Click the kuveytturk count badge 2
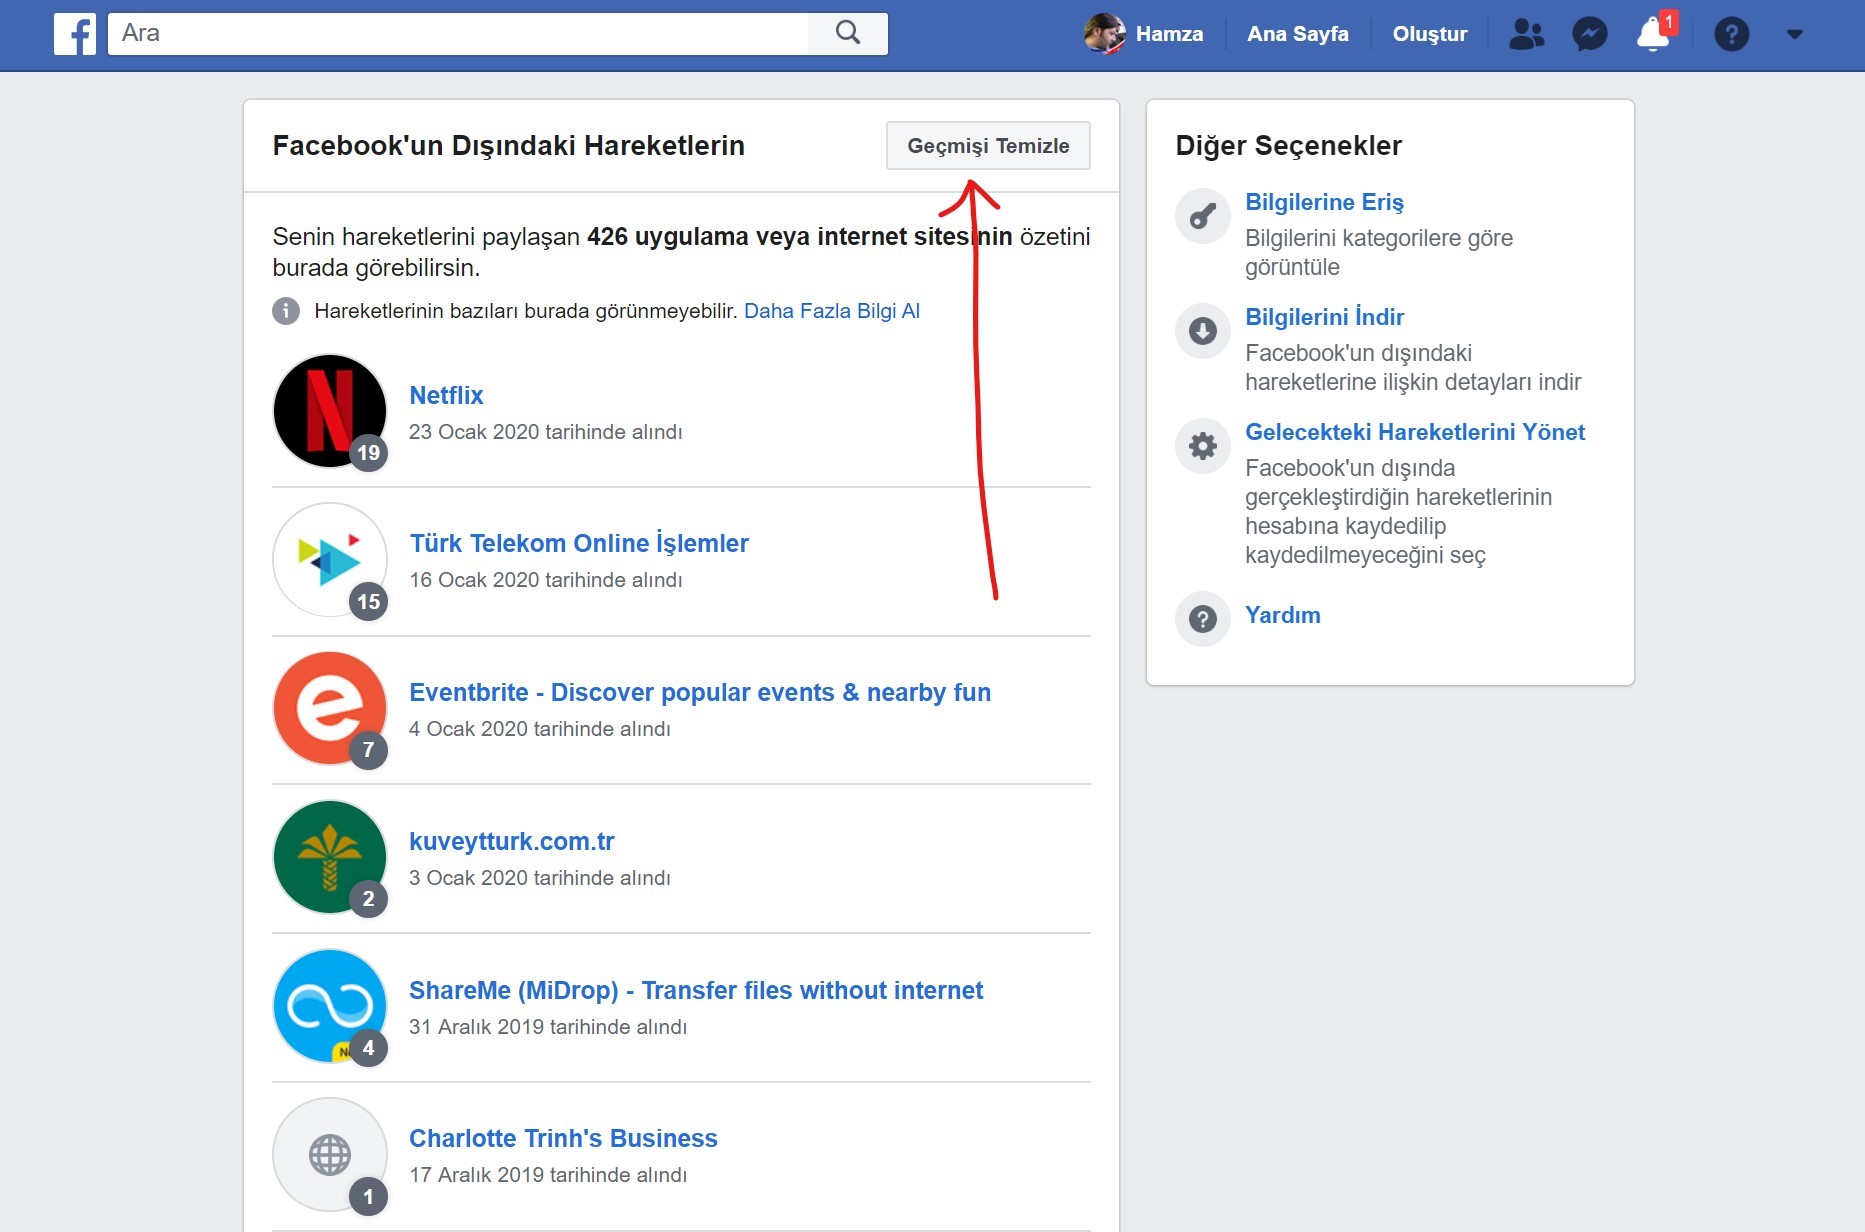The image size is (1865, 1232). 368,898
